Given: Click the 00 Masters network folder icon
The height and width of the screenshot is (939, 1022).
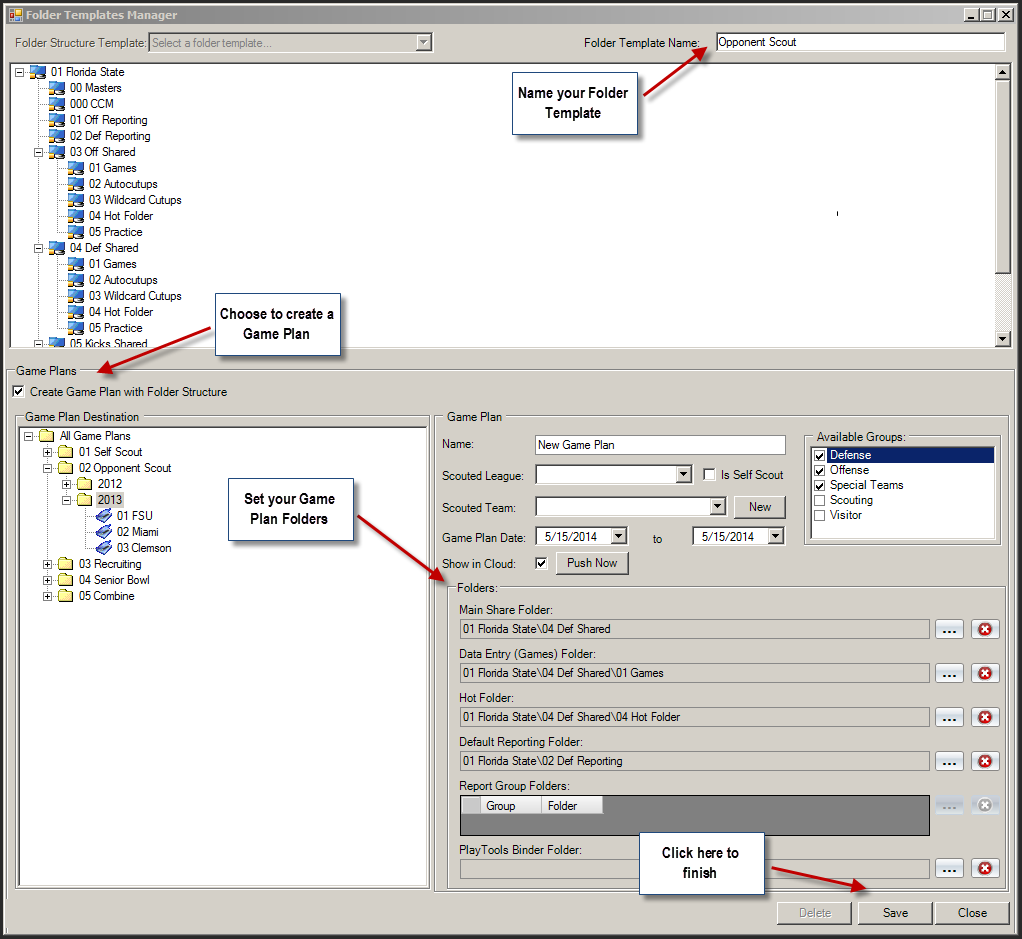Looking at the screenshot, I should (57, 88).
